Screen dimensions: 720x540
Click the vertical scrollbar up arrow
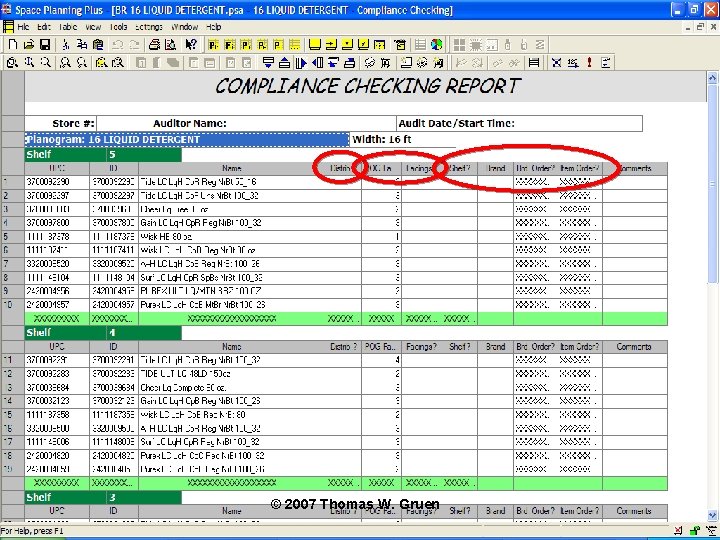pyautogui.click(x=712, y=78)
